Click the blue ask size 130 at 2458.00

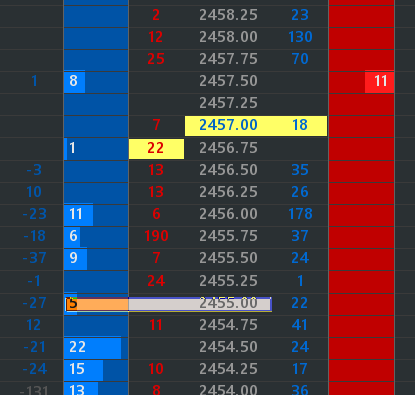pos(300,37)
